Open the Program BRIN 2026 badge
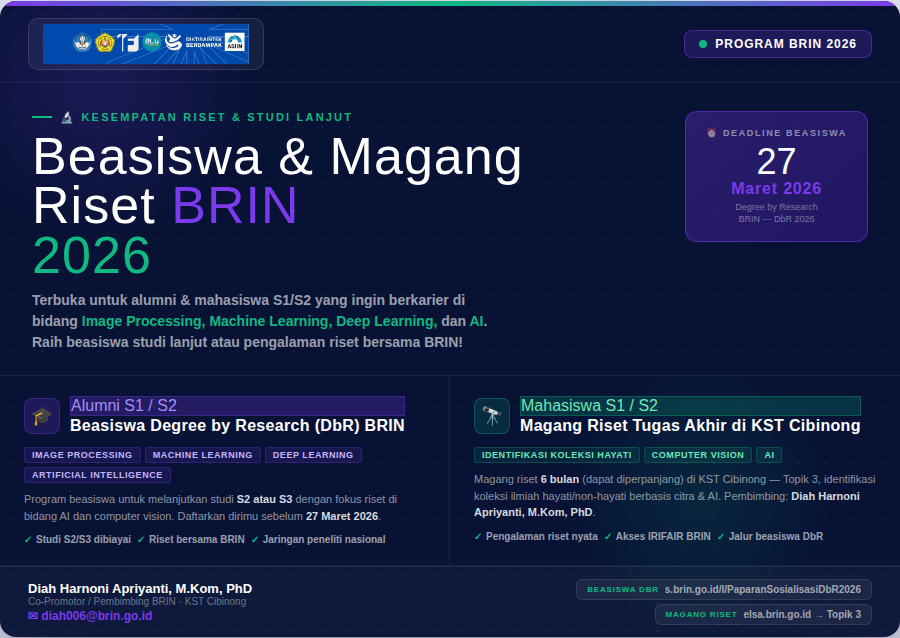Viewport: 900px width, 638px height. [777, 44]
